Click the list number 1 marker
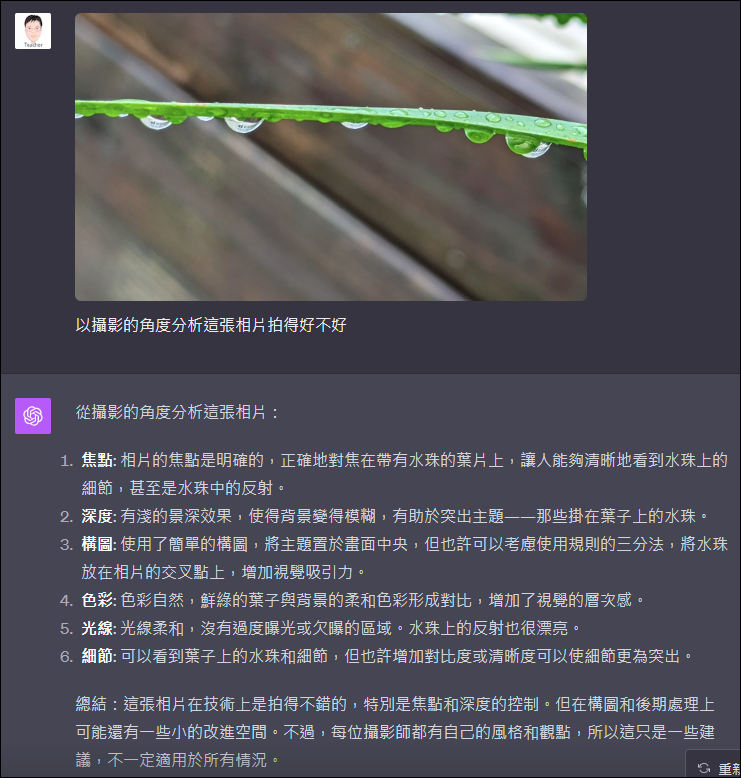This screenshot has height=778, width=741. pyautogui.click(x=67, y=461)
